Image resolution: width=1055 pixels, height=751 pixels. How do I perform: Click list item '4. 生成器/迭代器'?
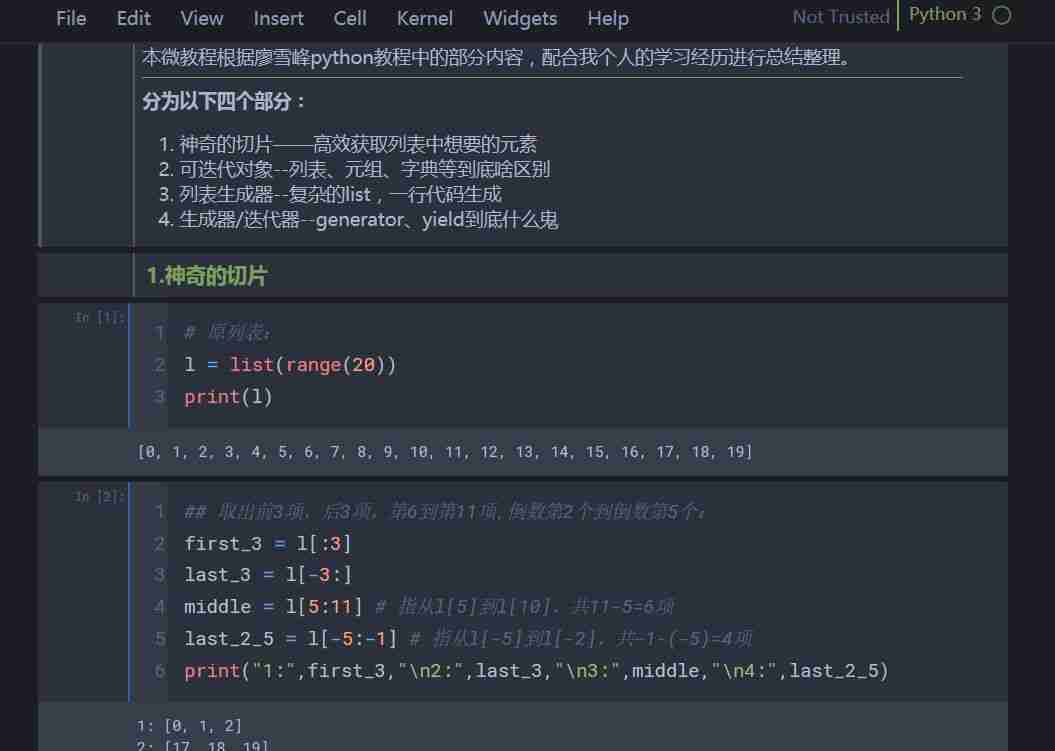click(359, 219)
